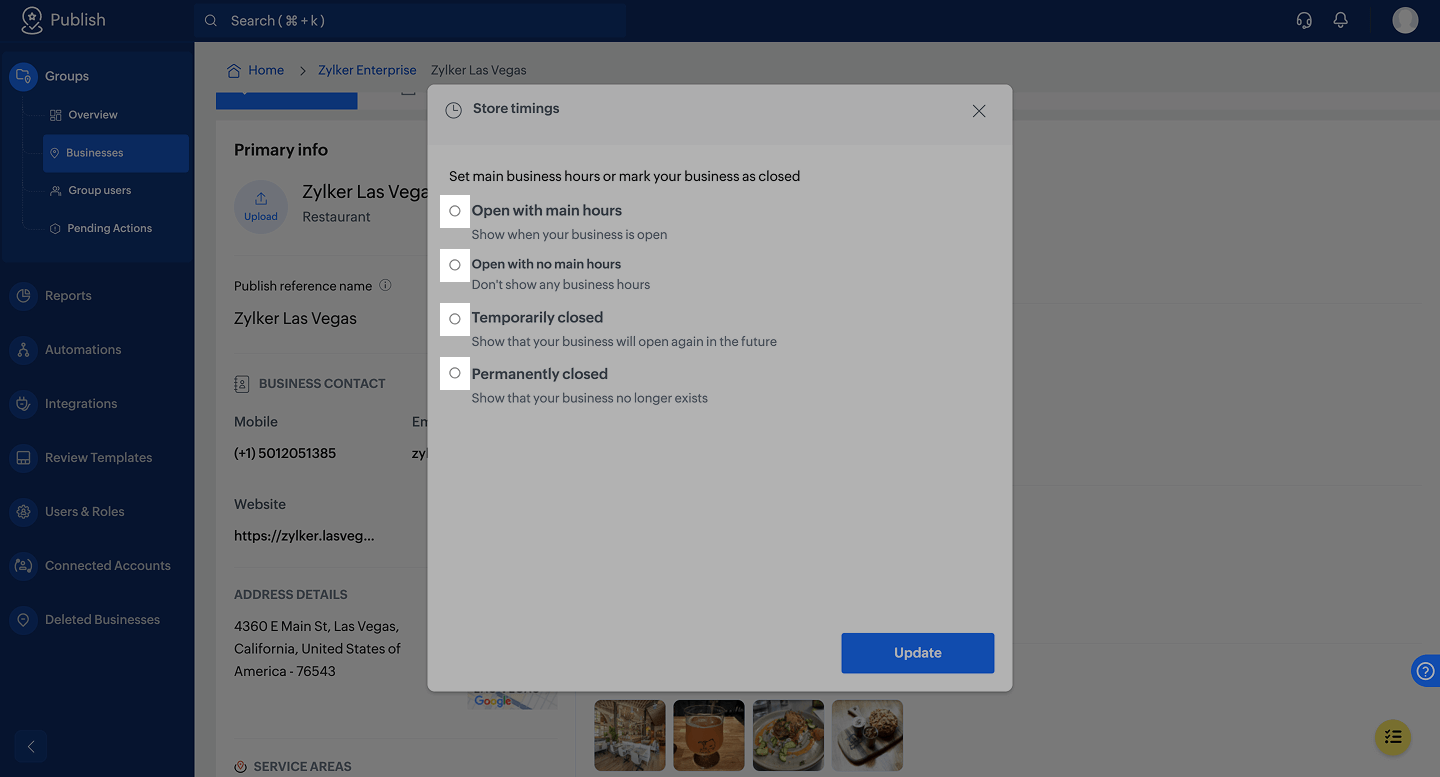
Task: Open the notifications bell
Action: pos(1341,20)
